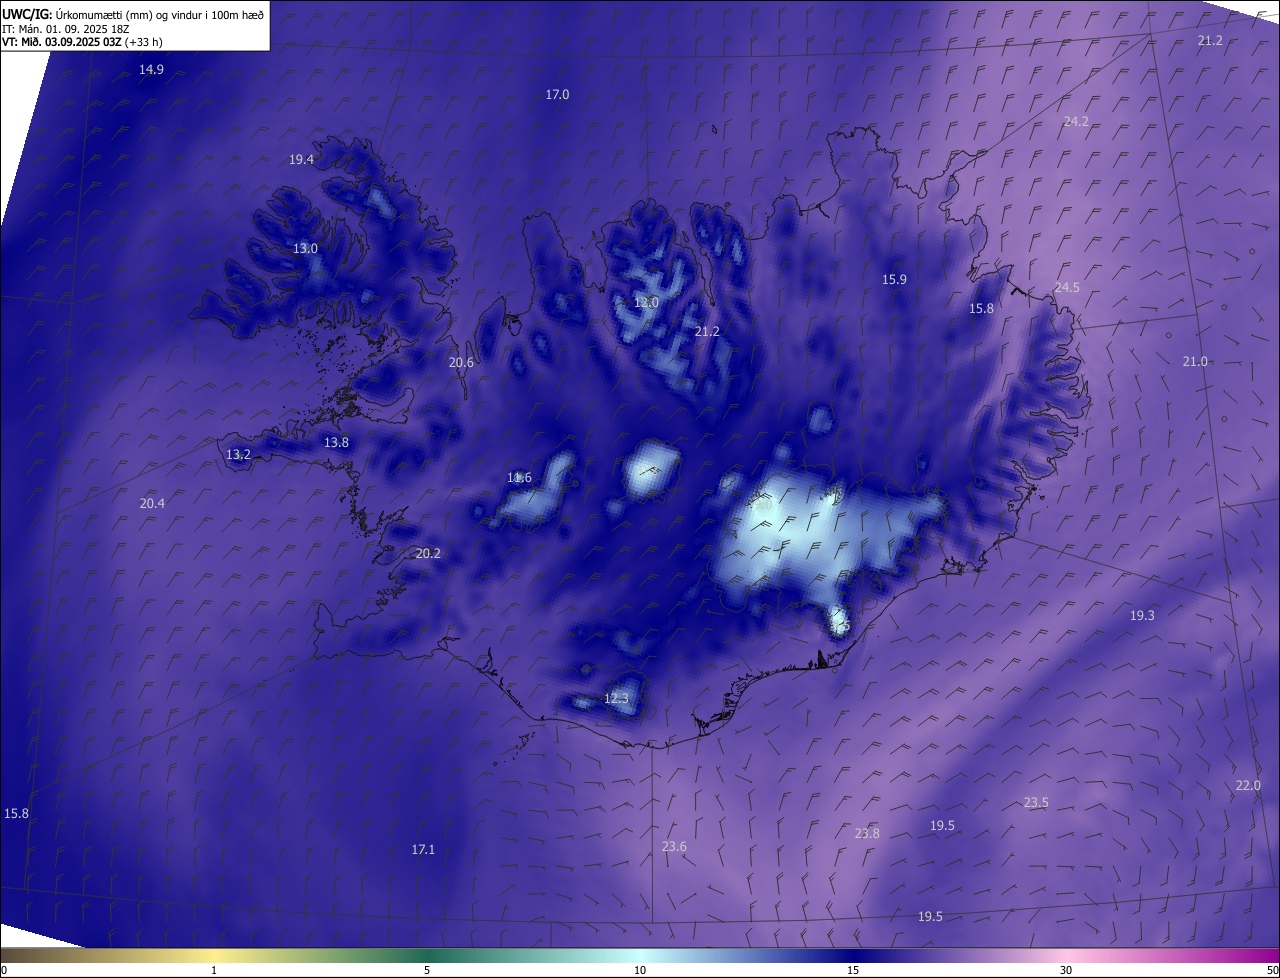This screenshot has height=978, width=1280.
Task: Click the 24.5 value label
Action: (1067, 287)
